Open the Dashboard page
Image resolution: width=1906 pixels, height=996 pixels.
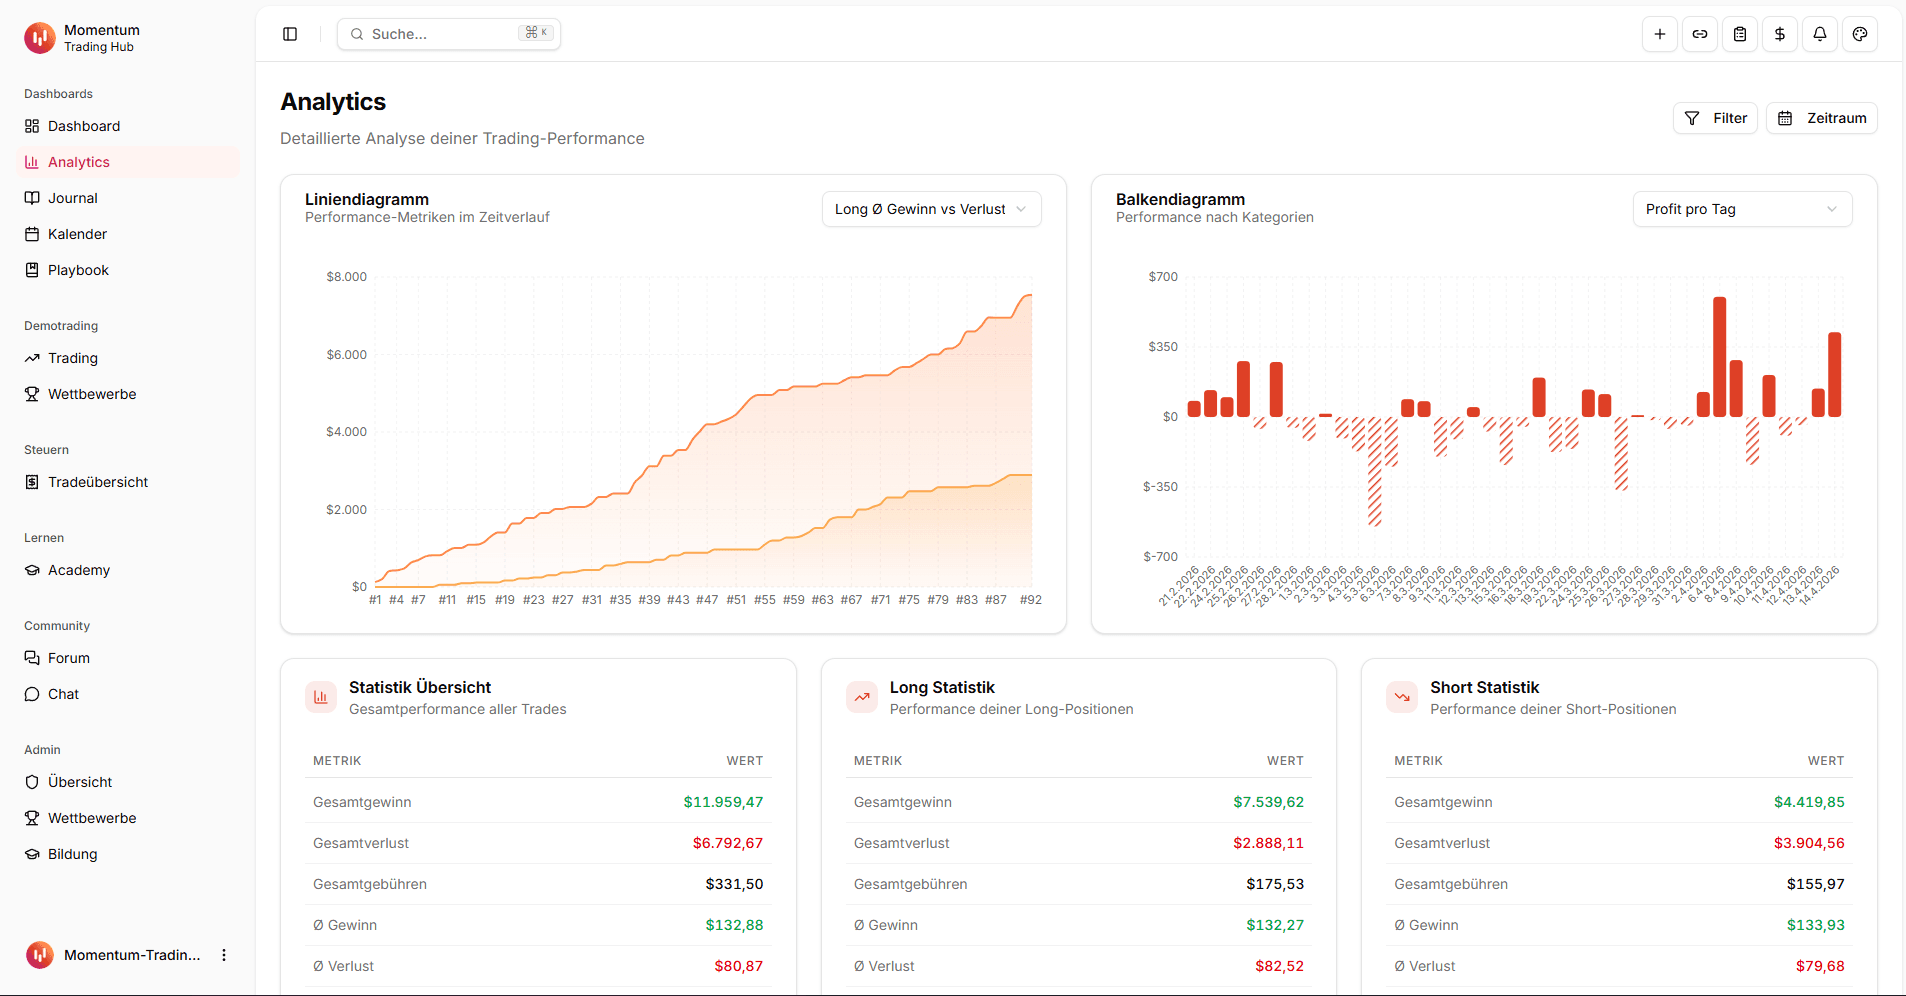[128, 126]
